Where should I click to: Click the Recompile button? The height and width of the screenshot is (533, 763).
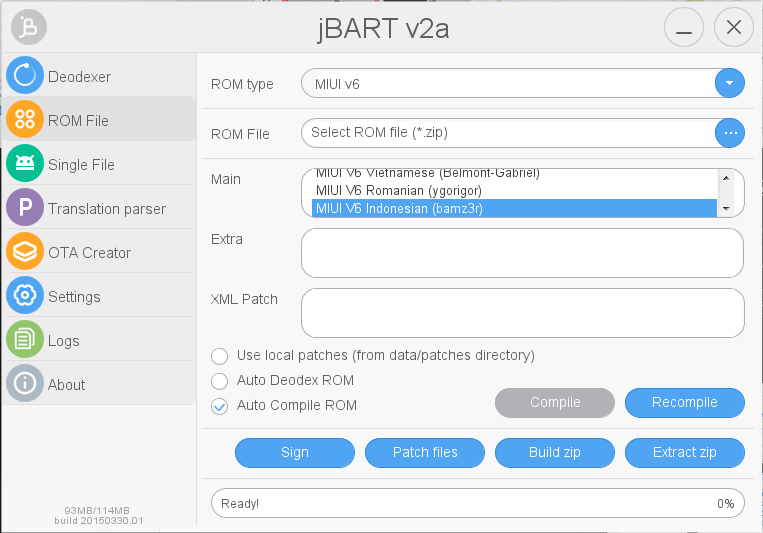point(685,403)
